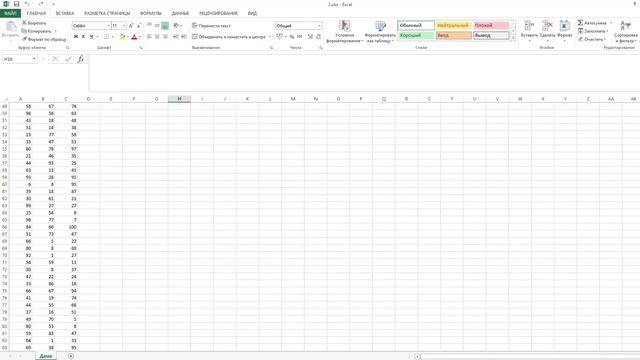Expand the cell styles gallery
The height and width of the screenshot is (360, 640).
(x=513, y=38)
